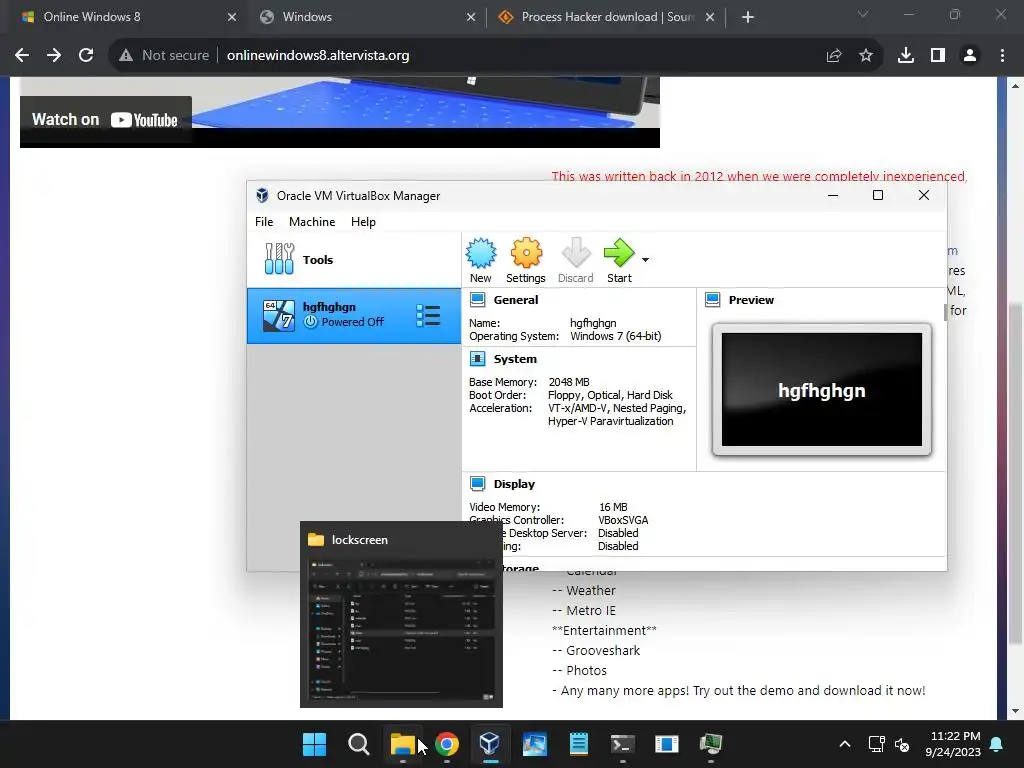Open File Explorer from the taskbar
The width and height of the screenshot is (1024, 768).
tap(403, 744)
